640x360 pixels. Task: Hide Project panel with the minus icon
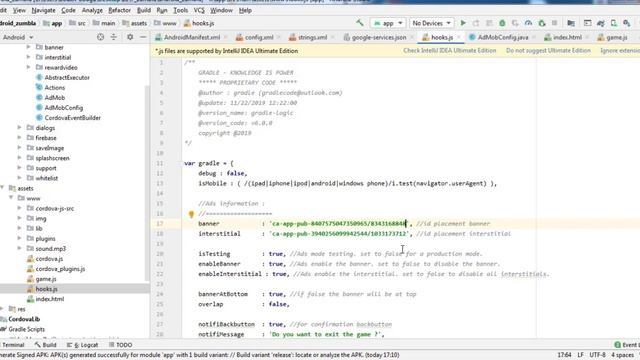tap(143, 37)
